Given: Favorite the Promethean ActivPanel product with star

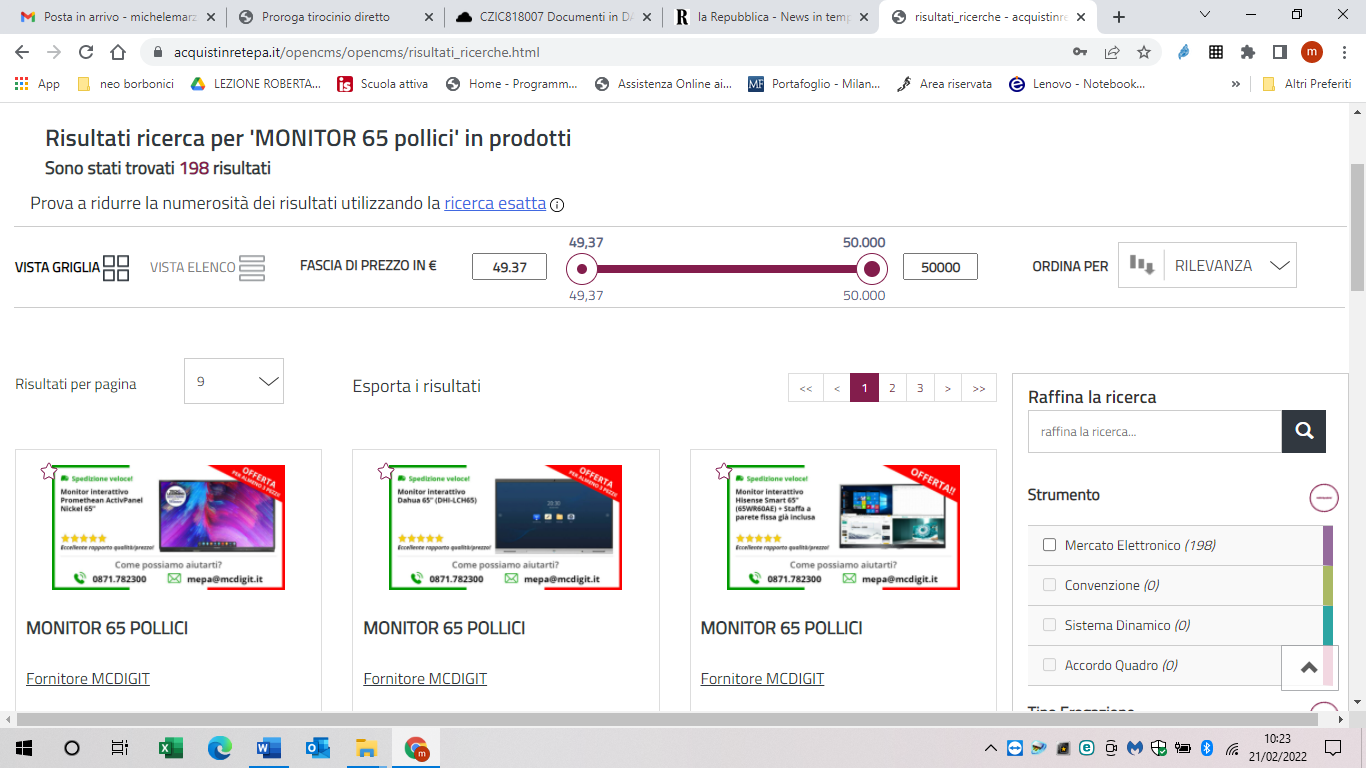Looking at the screenshot, I should (48, 472).
